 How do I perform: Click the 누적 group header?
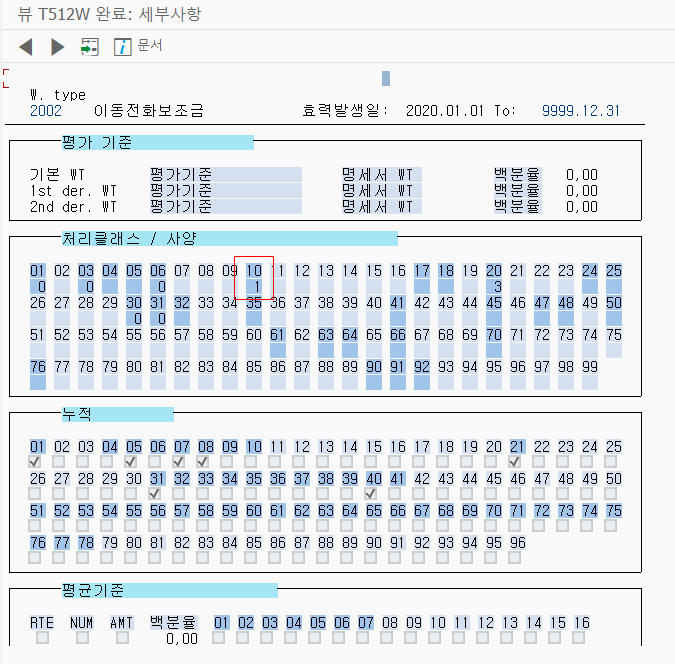pyautogui.click(x=118, y=415)
